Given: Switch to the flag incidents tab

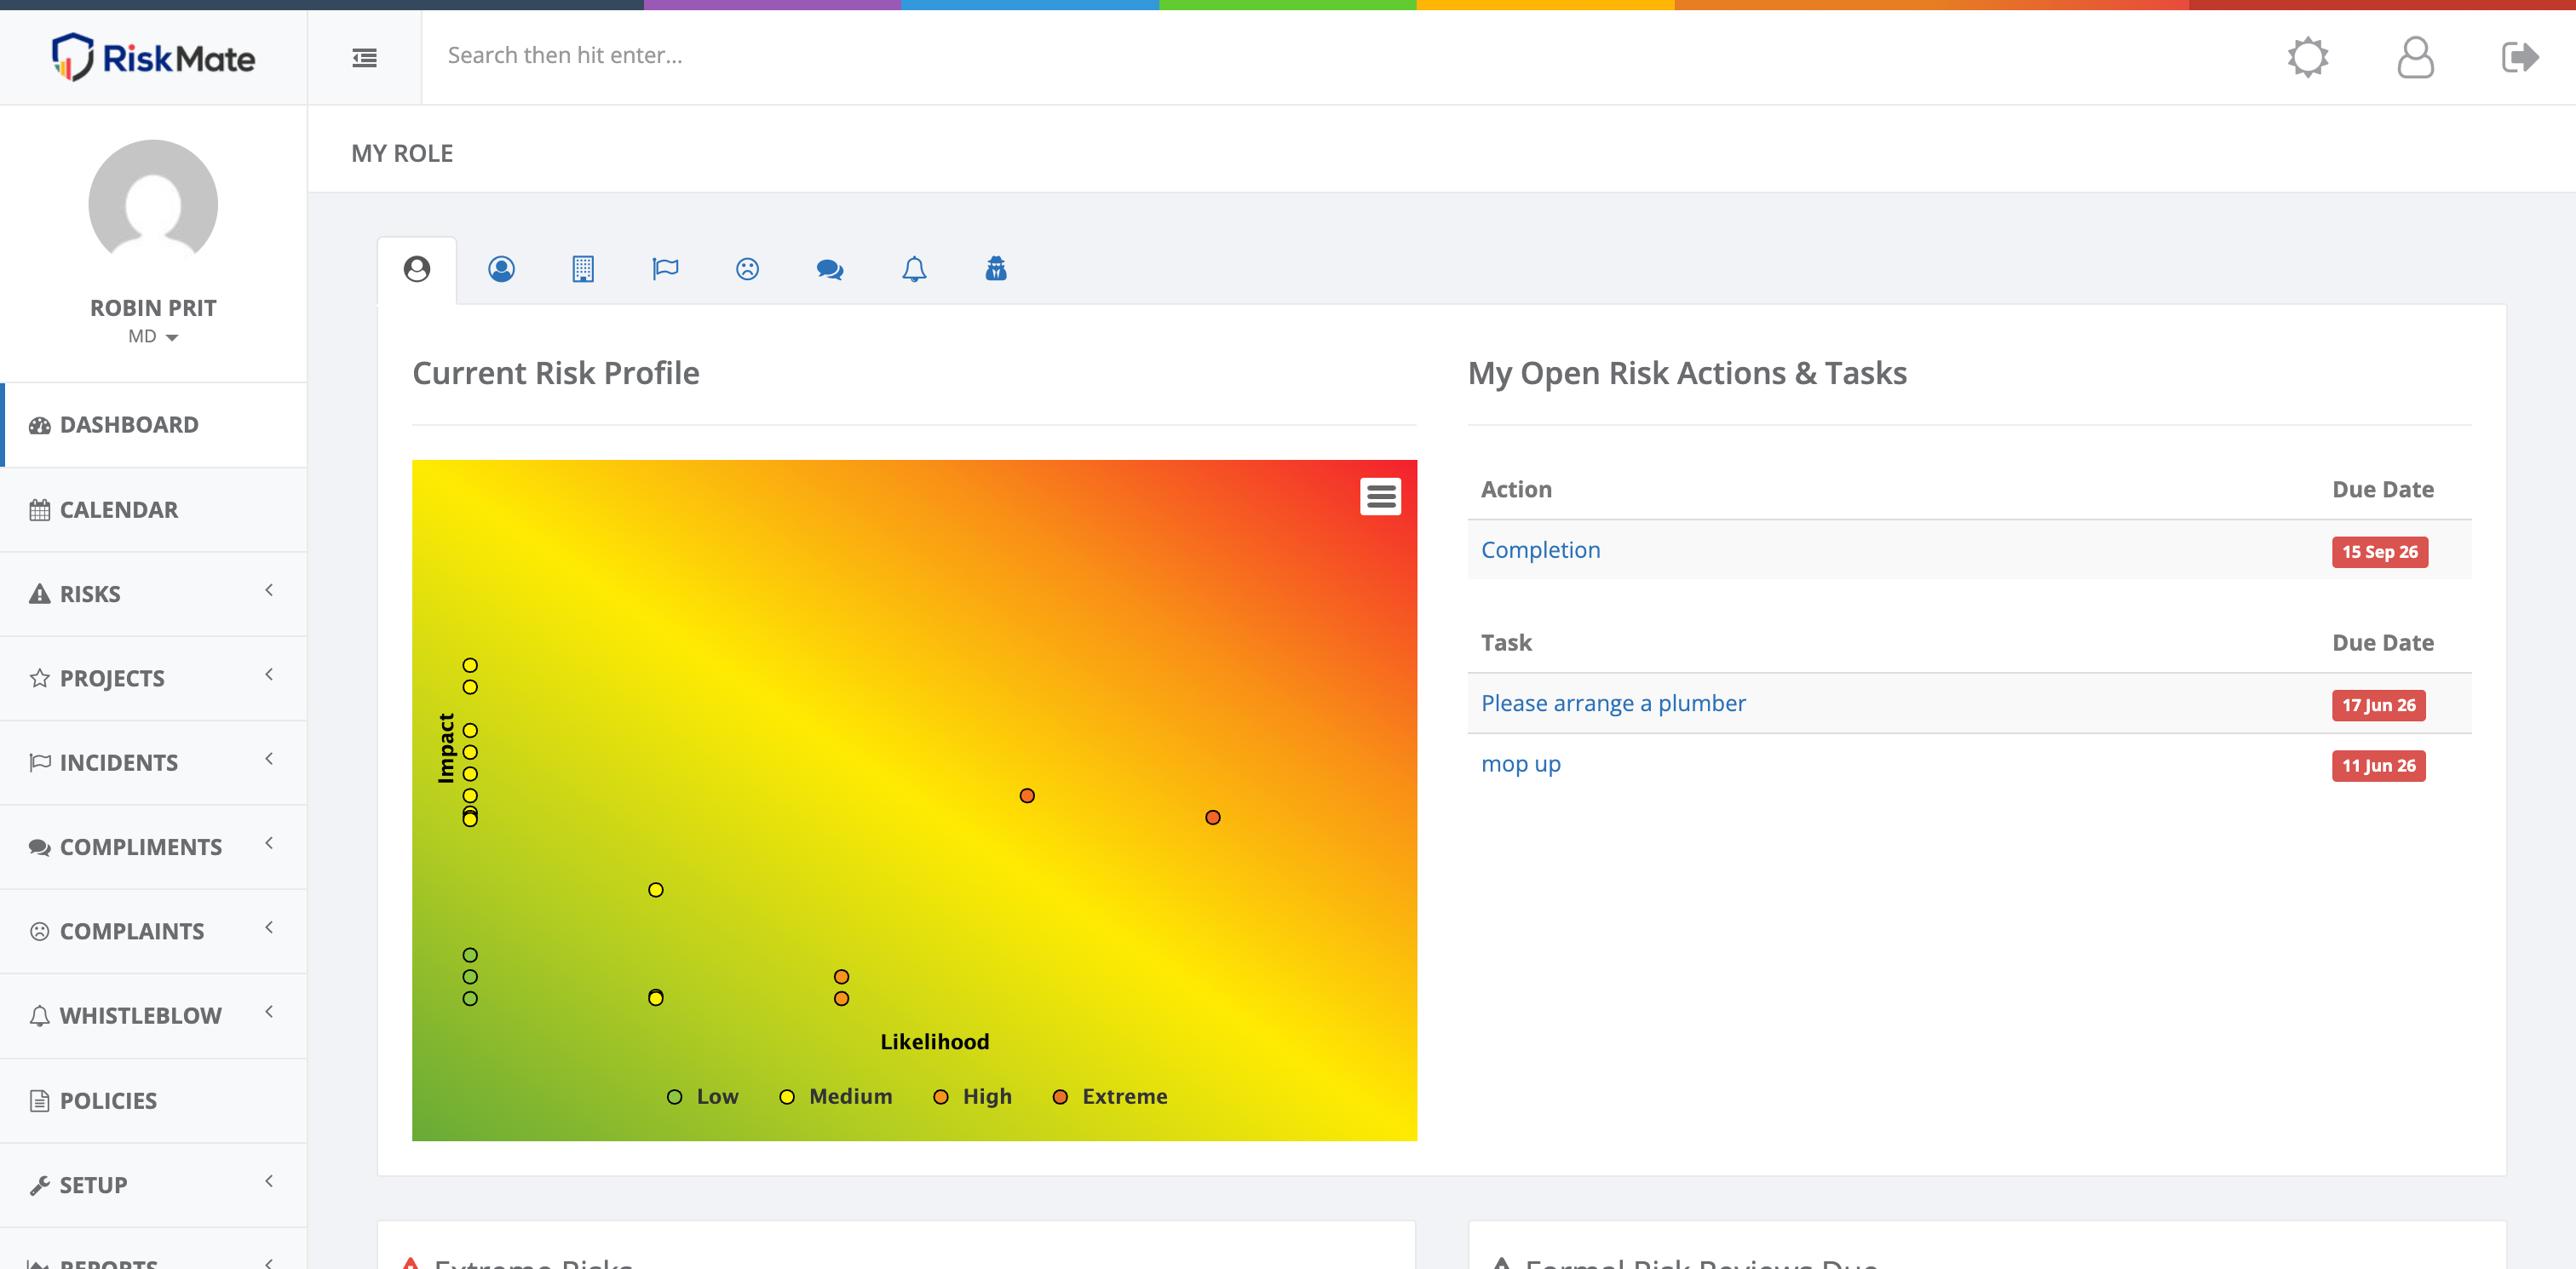Looking at the screenshot, I should click(665, 269).
